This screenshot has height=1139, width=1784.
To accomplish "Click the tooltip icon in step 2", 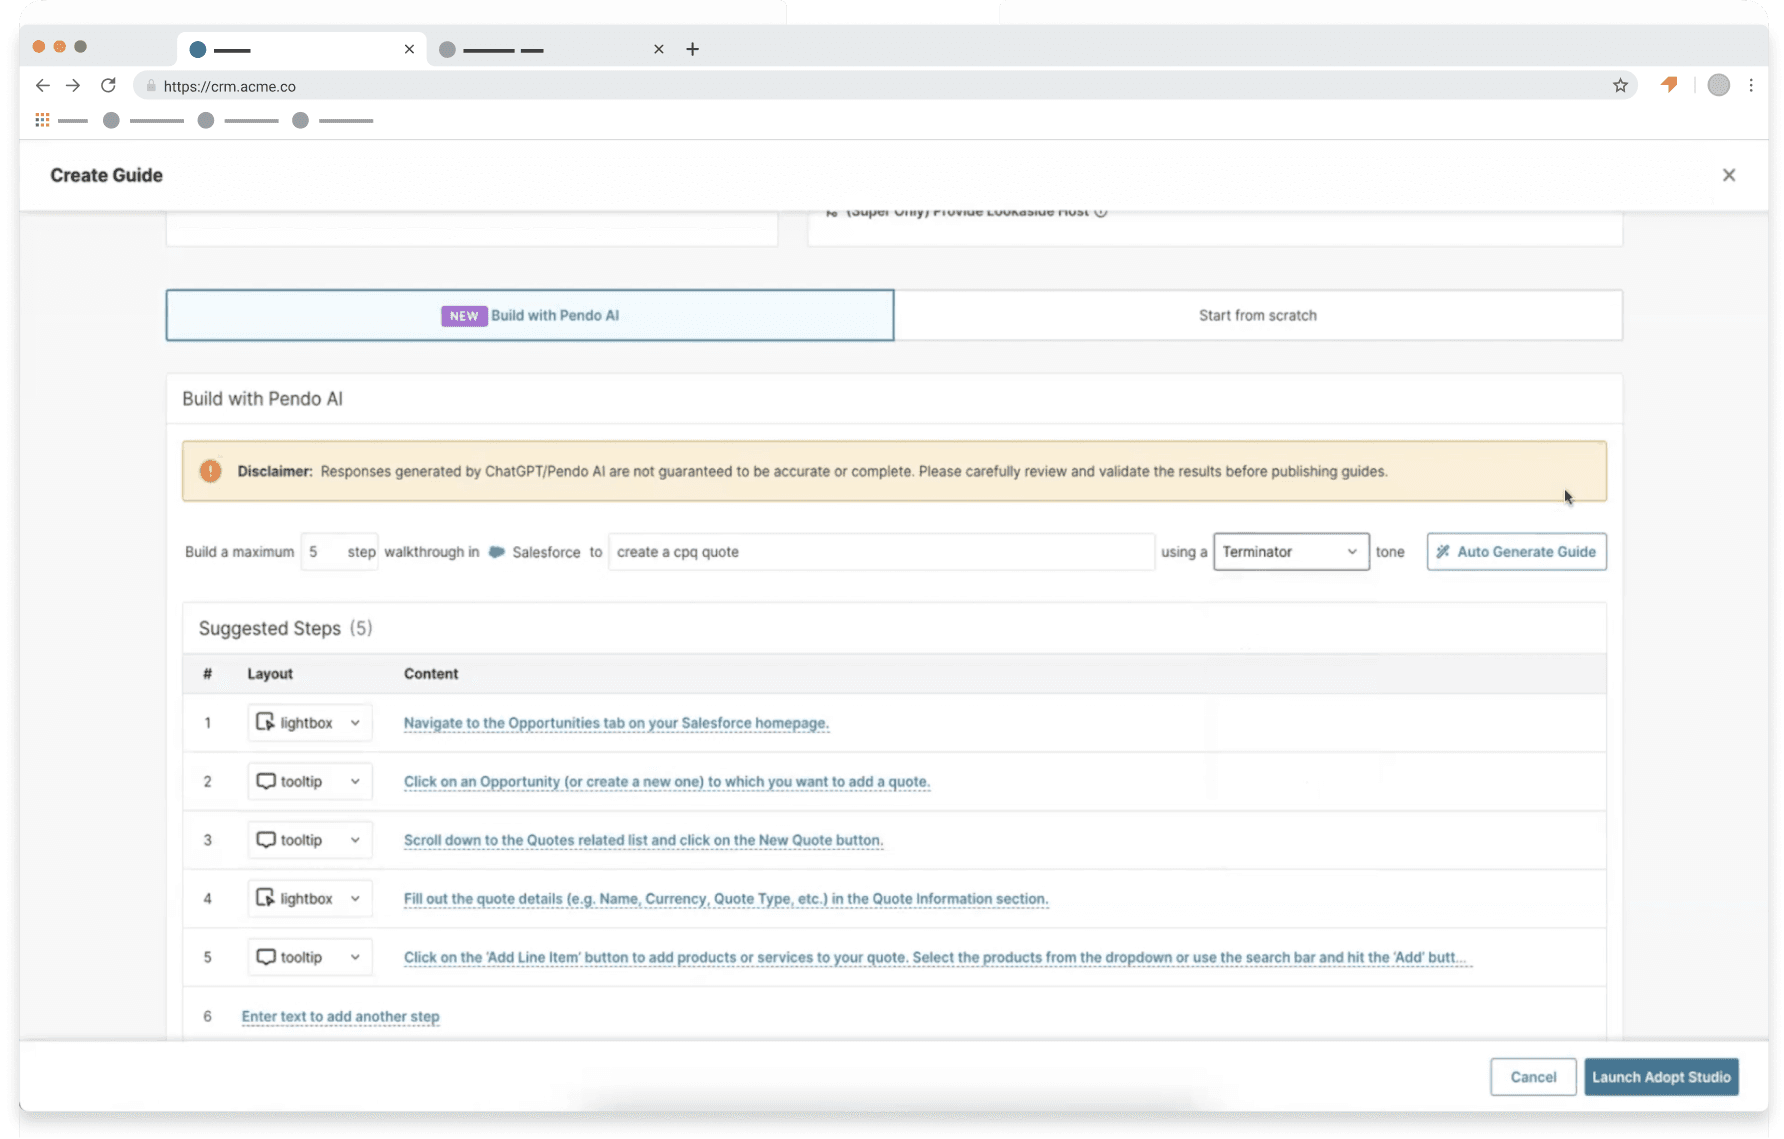I will click(265, 781).
